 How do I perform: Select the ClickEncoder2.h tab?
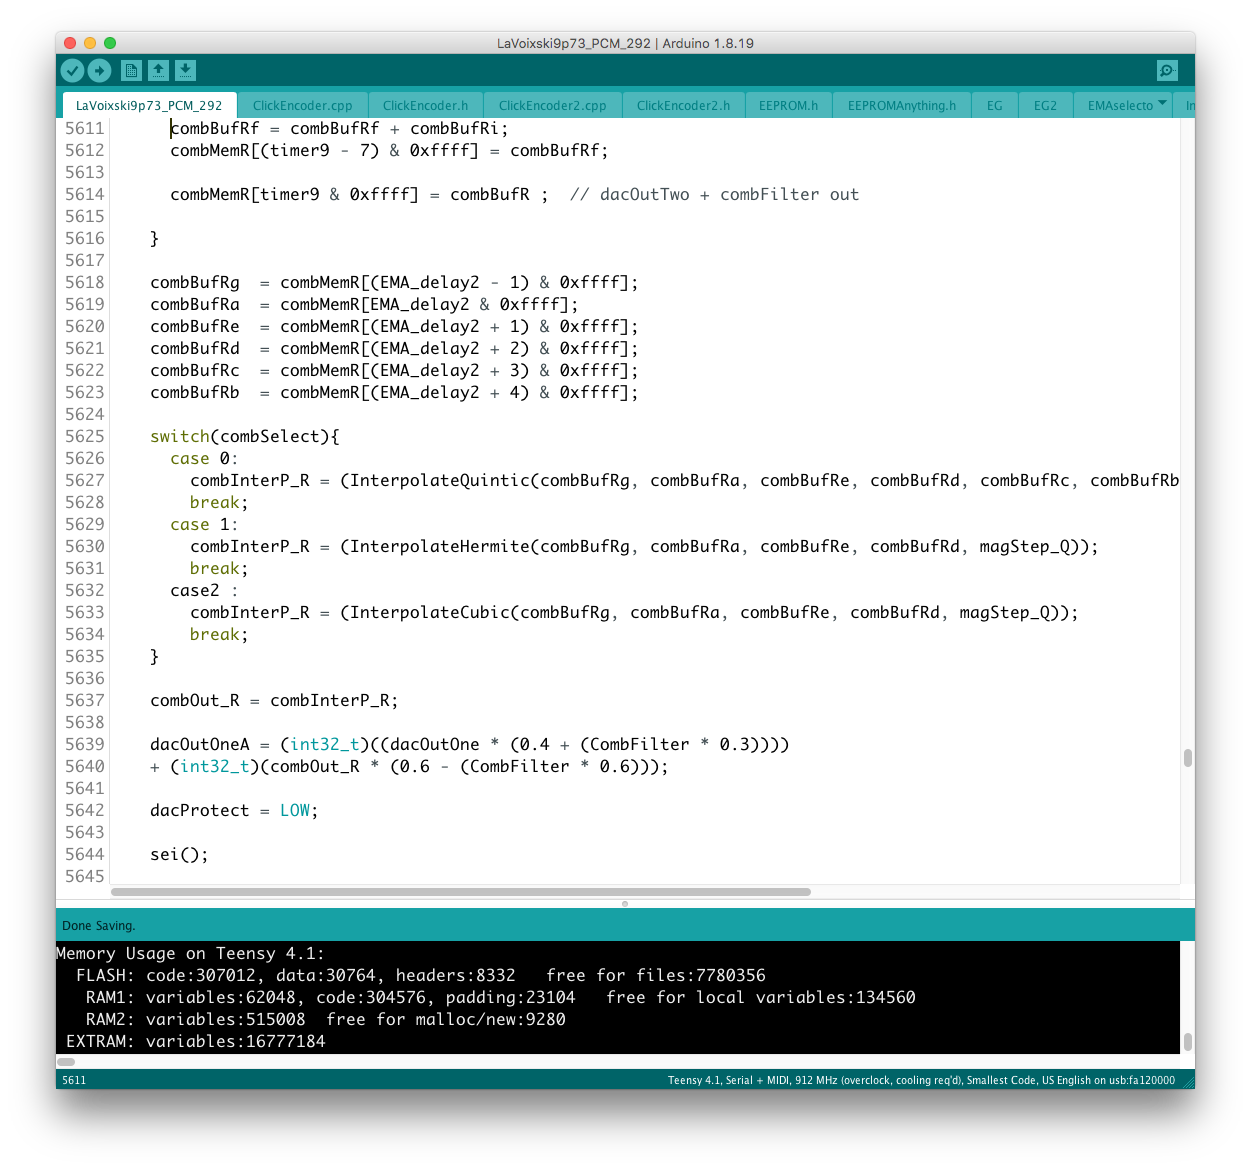tap(683, 105)
